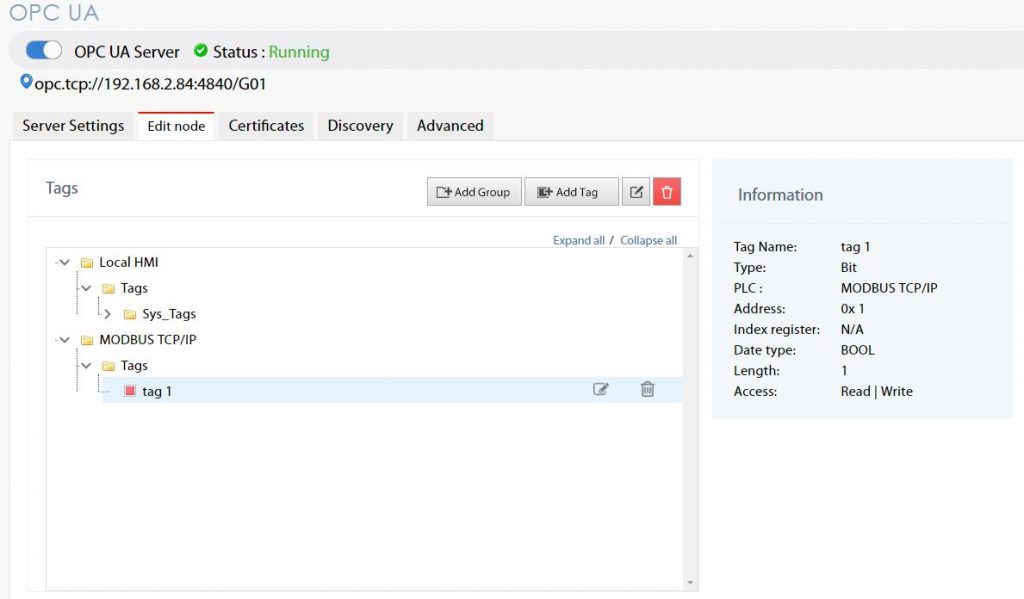Toggle the OPC UA Server switch off

click(x=44, y=51)
